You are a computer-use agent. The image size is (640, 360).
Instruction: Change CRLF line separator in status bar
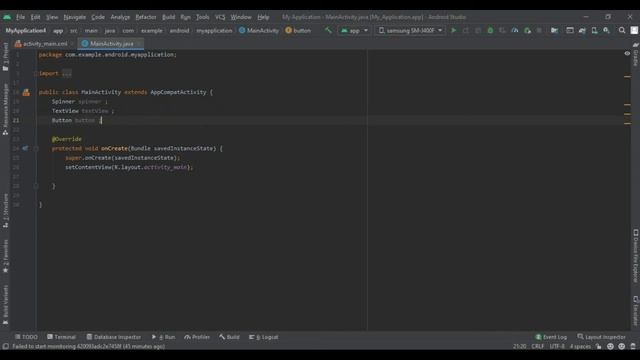point(538,346)
